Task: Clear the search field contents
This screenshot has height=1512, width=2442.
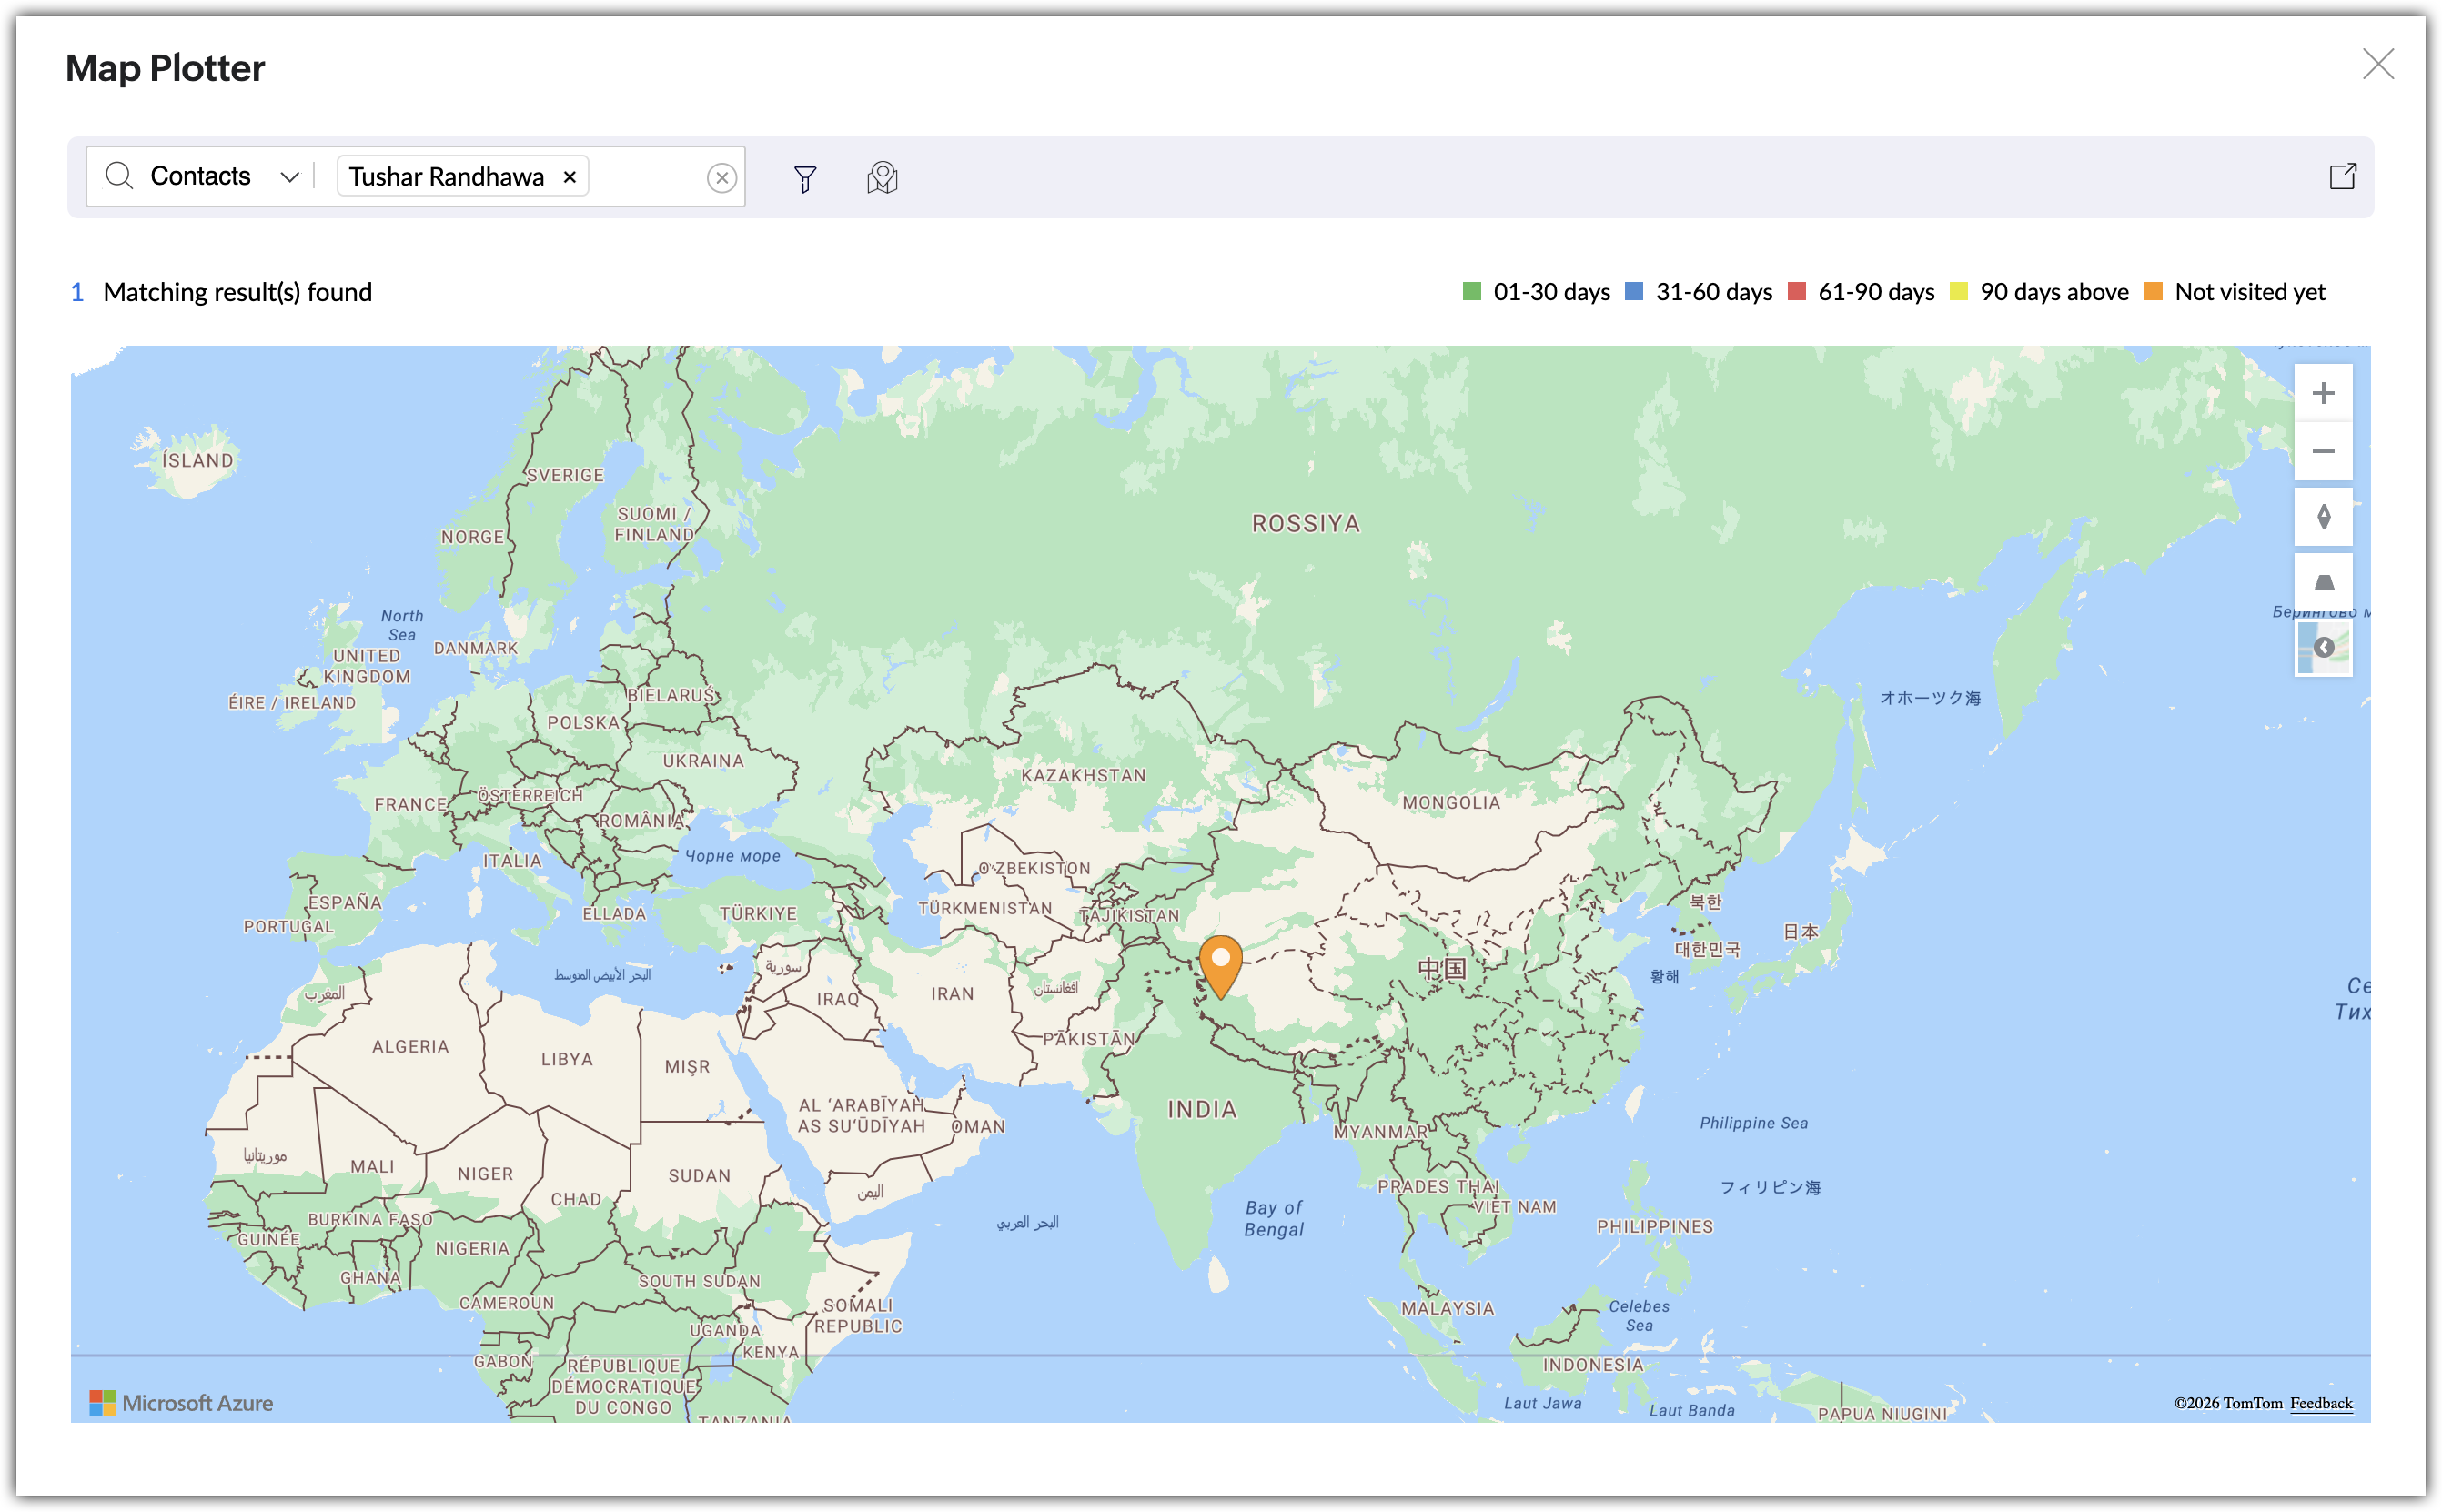Action: (722, 178)
